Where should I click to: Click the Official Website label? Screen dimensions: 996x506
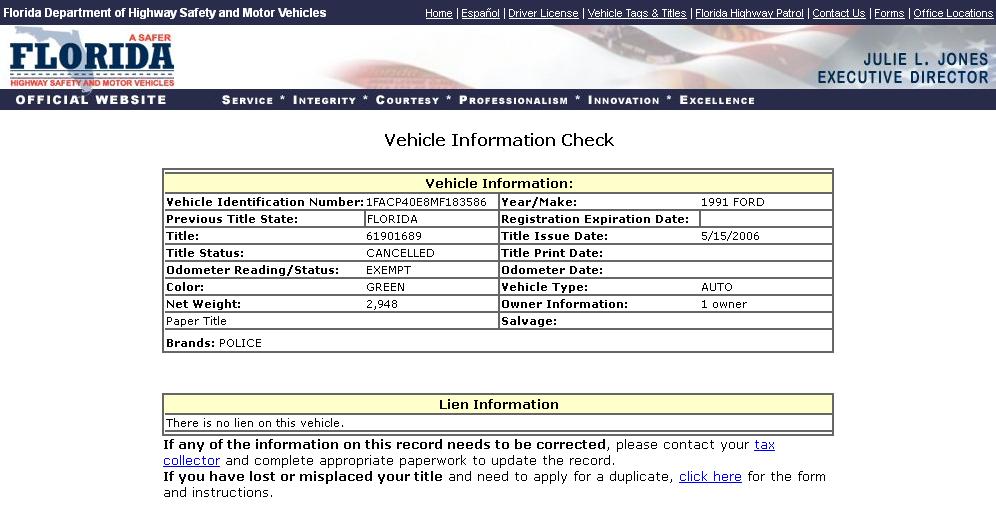point(91,100)
